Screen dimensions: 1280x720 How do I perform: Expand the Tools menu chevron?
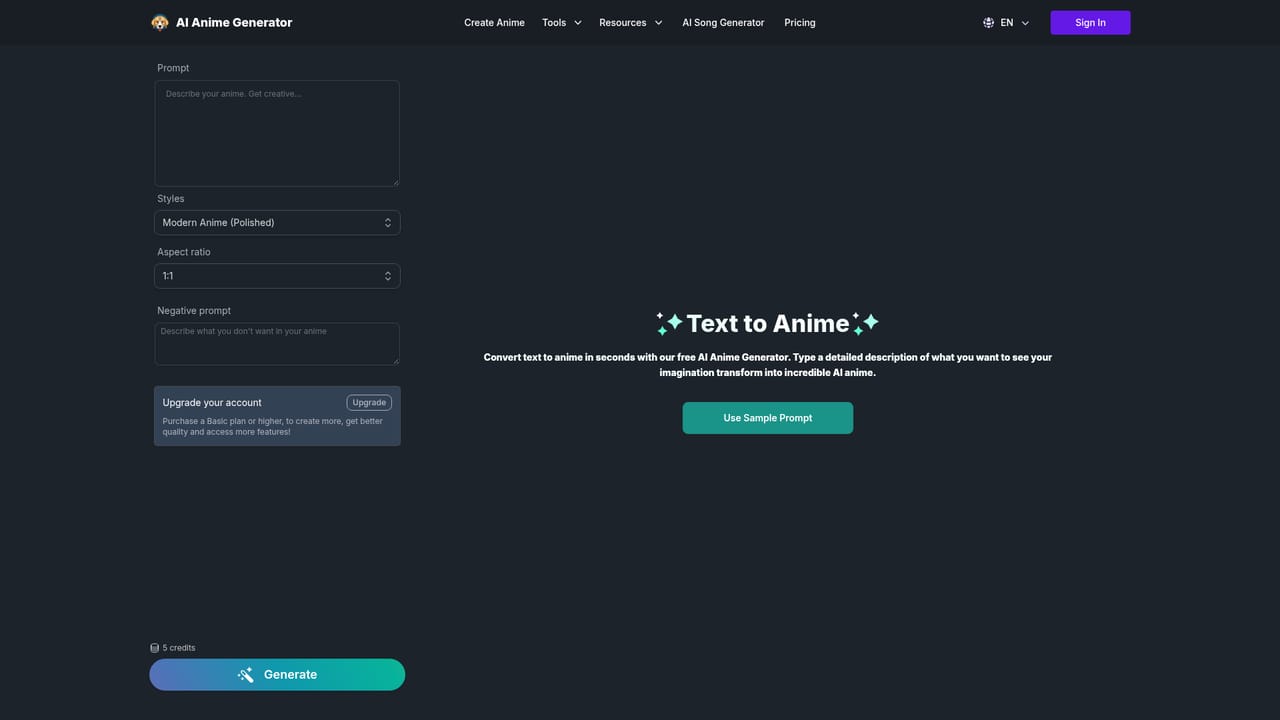pos(578,23)
